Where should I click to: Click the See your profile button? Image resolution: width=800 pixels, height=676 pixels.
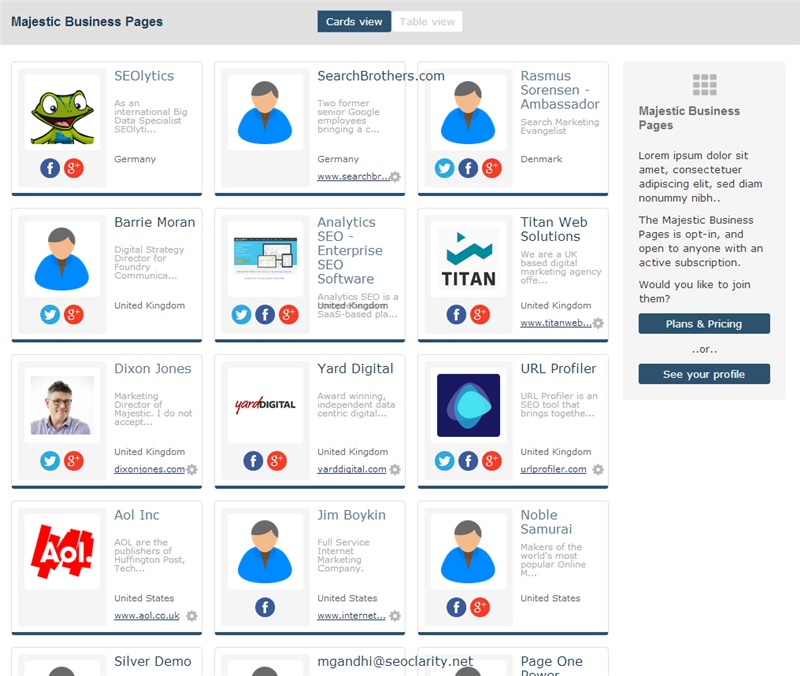click(704, 374)
